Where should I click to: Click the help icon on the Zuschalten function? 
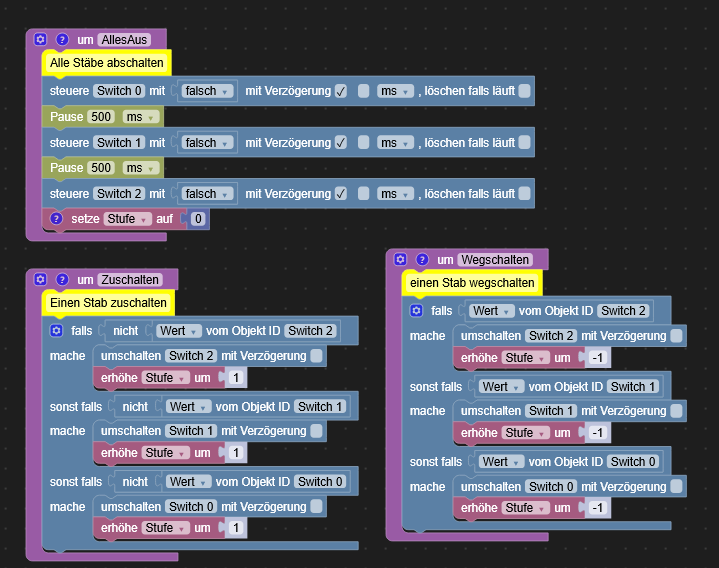[61, 279]
